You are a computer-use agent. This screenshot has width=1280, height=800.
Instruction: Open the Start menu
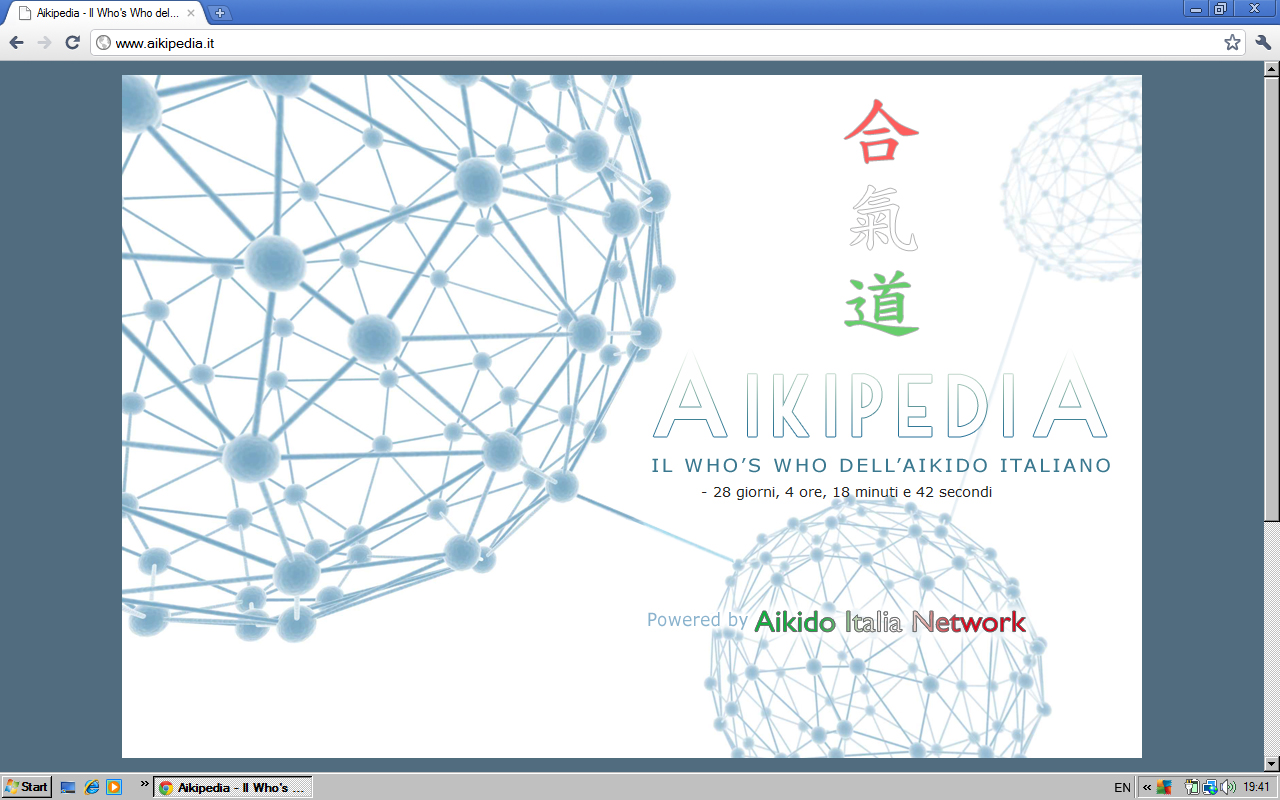[x=24, y=786]
